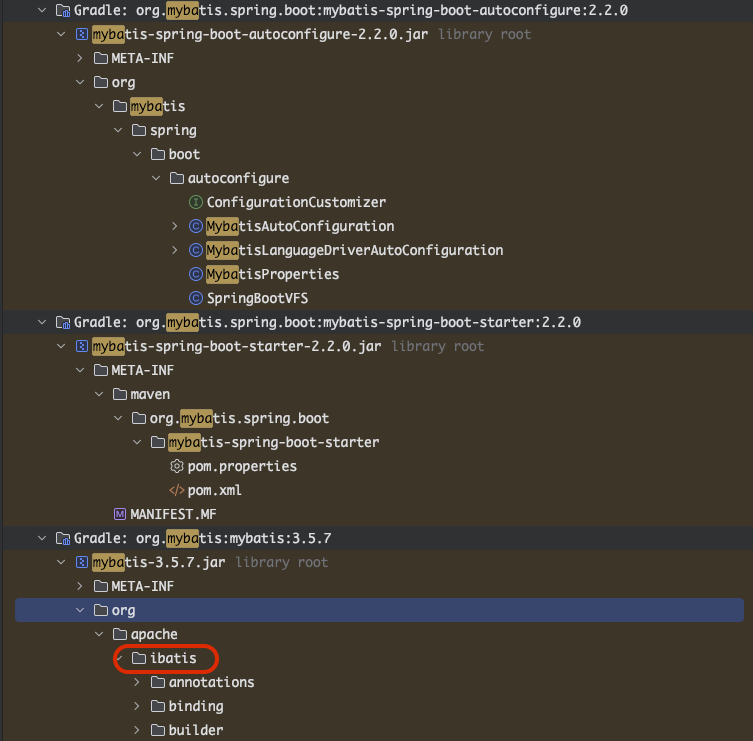Collapse the mybatis-spring-boot-autoconfigure:2.2.0 Gradle library node
Image resolution: width=753 pixels, height=741 pixels.
point(42,10)
